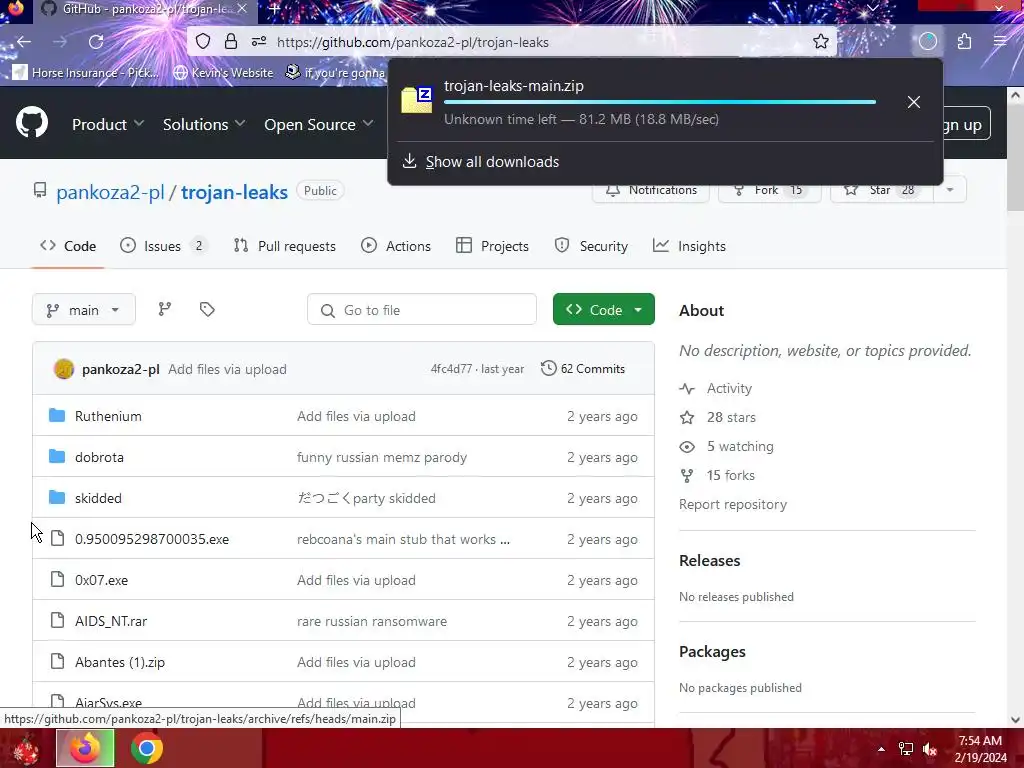Image resolution: width=1024 pixels, height=768 pixels.
Task: Expand the Solutions menu
Action: point(204,124)
